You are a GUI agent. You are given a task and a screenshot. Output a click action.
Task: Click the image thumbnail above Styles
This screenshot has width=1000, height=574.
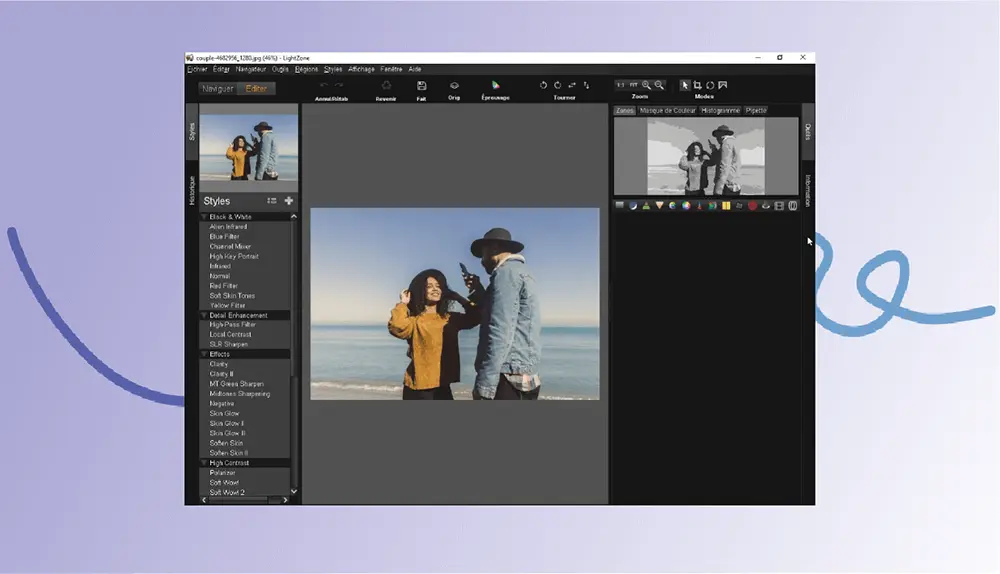point(249,147)
